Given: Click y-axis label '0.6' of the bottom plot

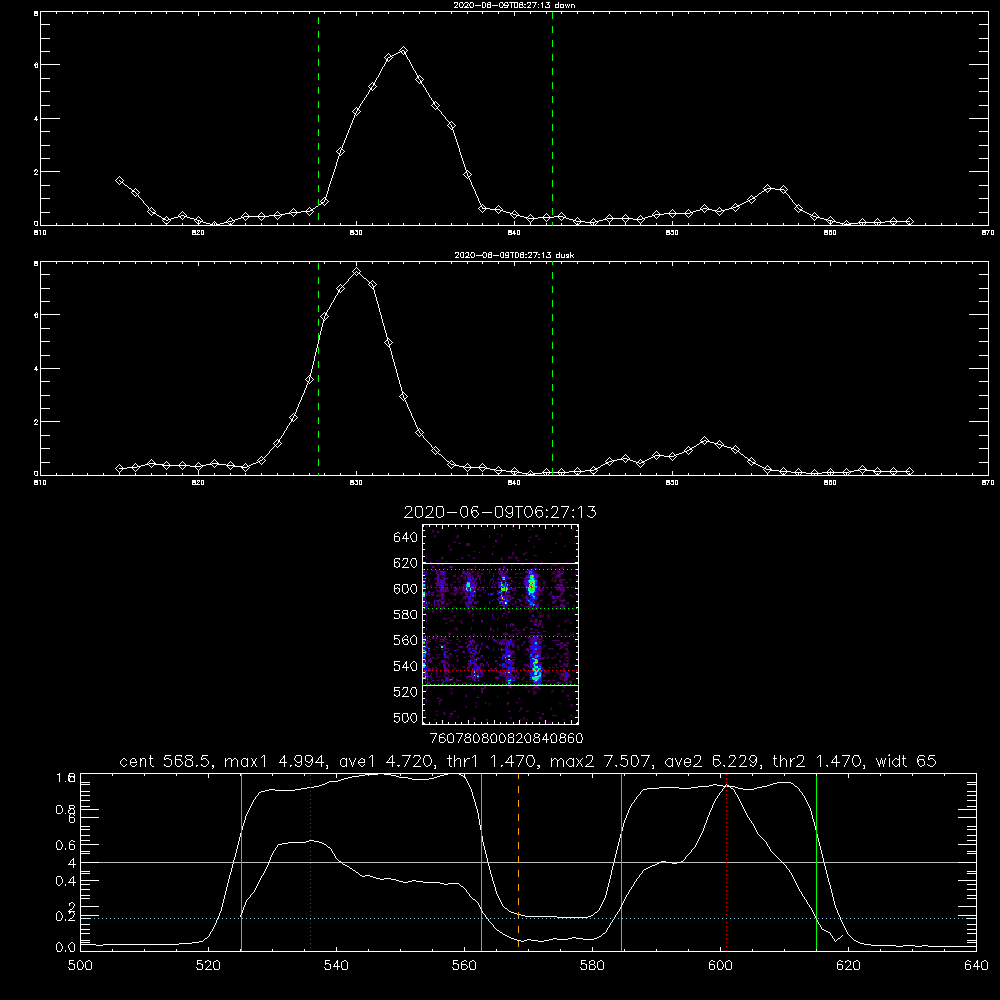Looking at the screenshot, I should pos(66,845).
